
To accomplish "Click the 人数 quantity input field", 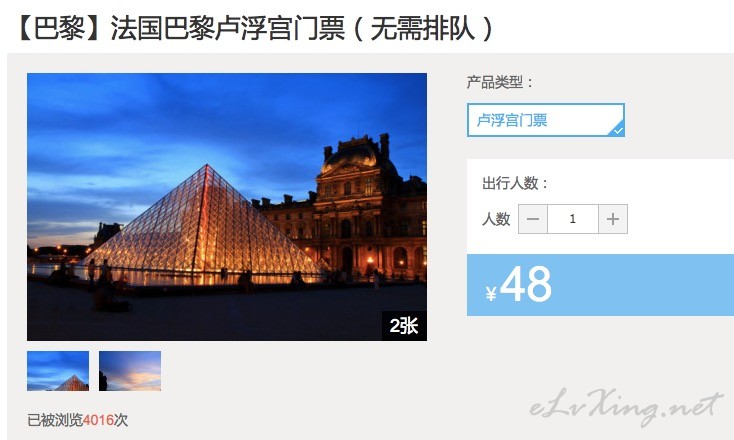I will [573, 219].
